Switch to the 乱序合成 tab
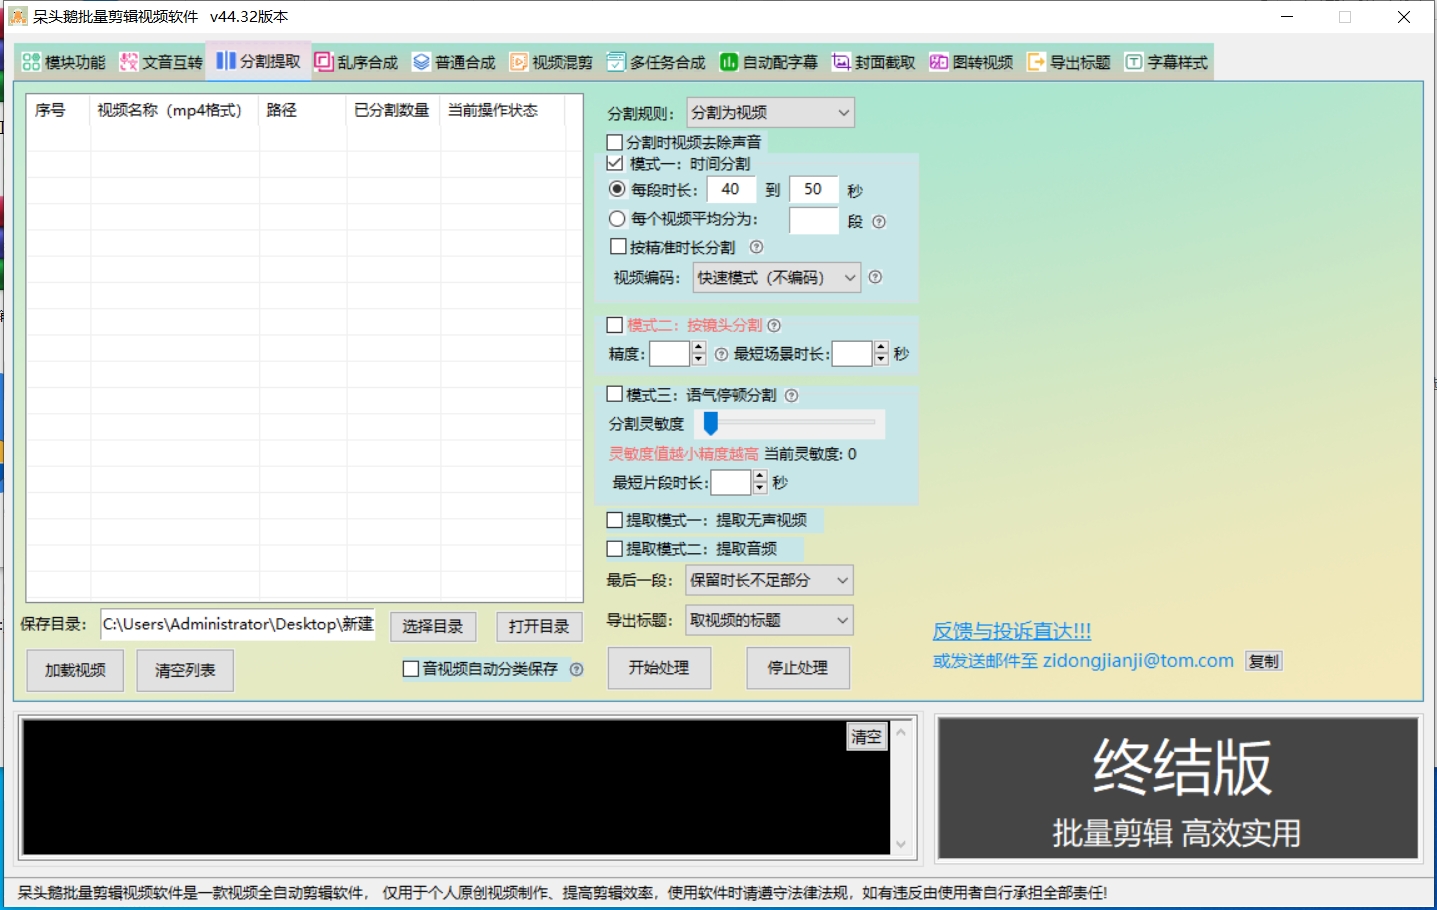 pos(357,61)
